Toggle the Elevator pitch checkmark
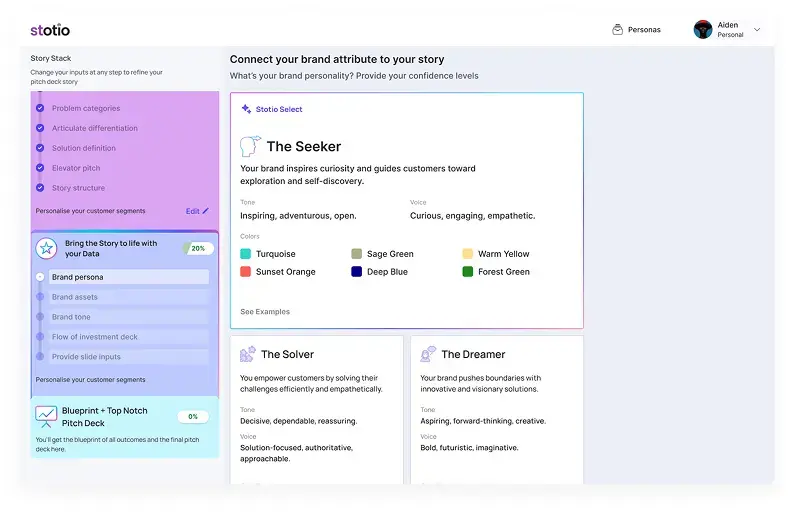The width and height of the screenshot is (796, 512). pyautogui.click(x=40, y=167)
